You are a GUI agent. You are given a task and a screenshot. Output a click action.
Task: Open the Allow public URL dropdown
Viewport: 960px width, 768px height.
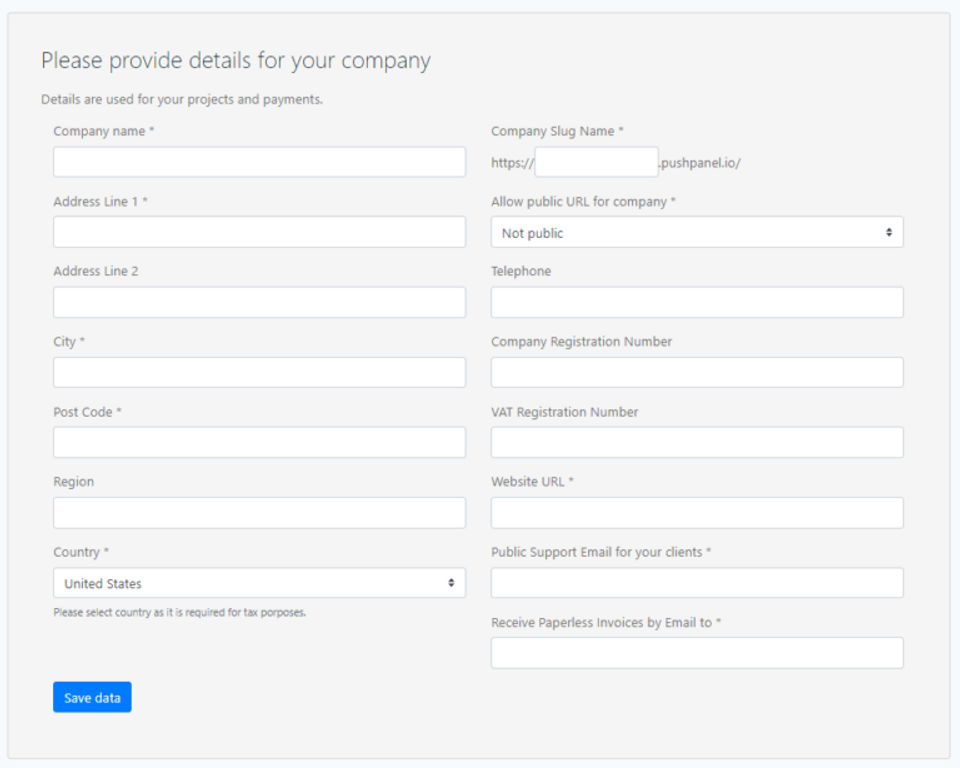click(697, 232)
